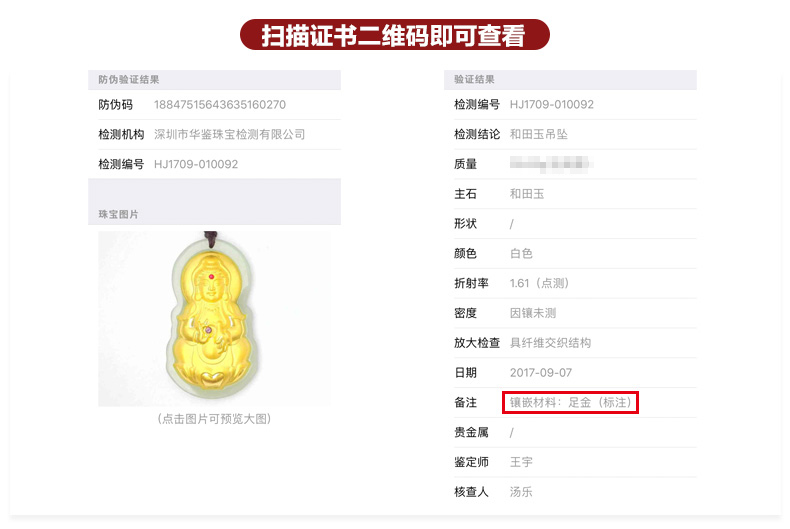Click the 珠宝图片 section label
790x529 pixels.
[118, 215]
